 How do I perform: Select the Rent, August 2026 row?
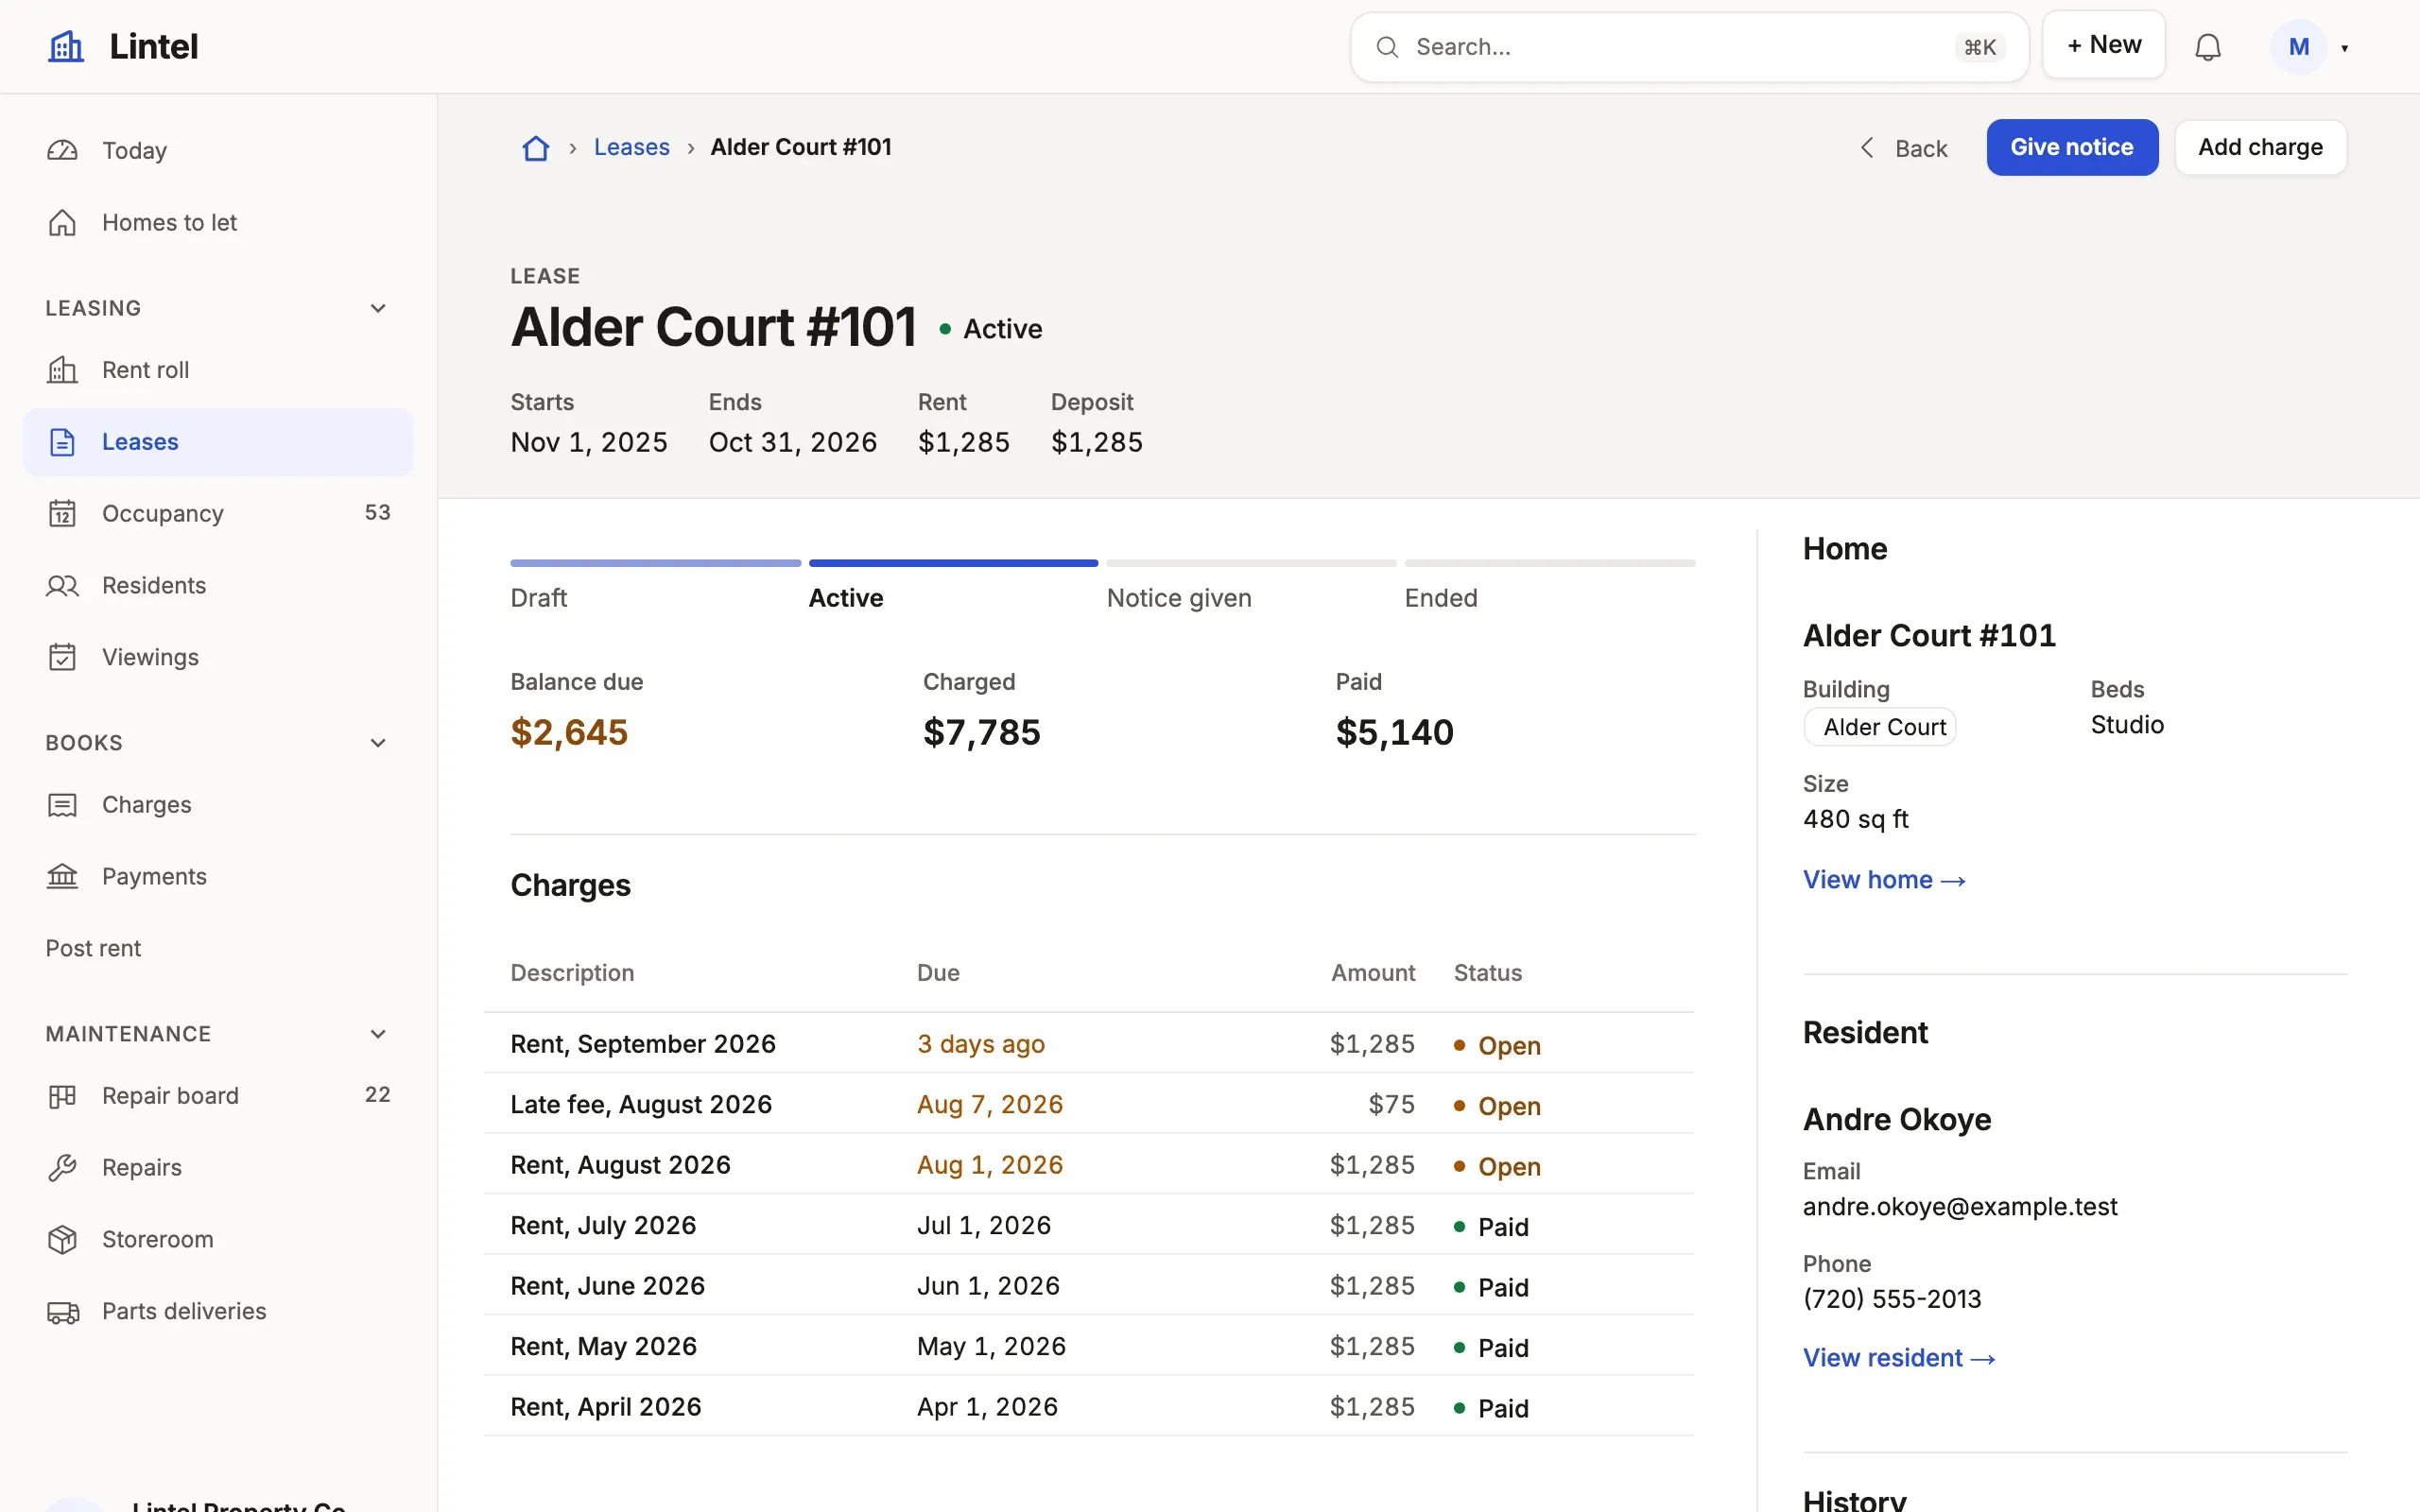pyautogui.click(x=1089, y=1165)
